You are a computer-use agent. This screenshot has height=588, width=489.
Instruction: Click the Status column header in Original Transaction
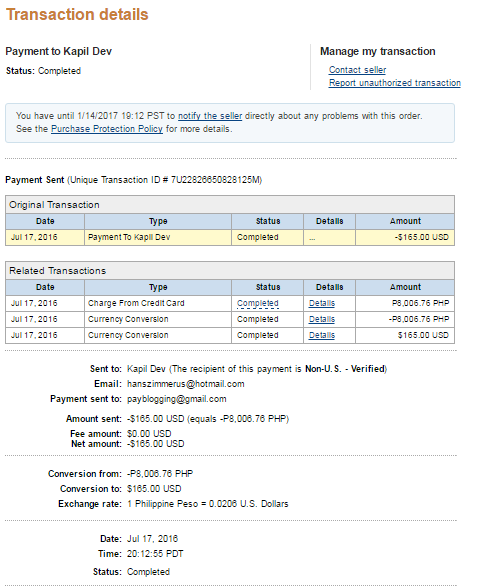click(268, 221)
